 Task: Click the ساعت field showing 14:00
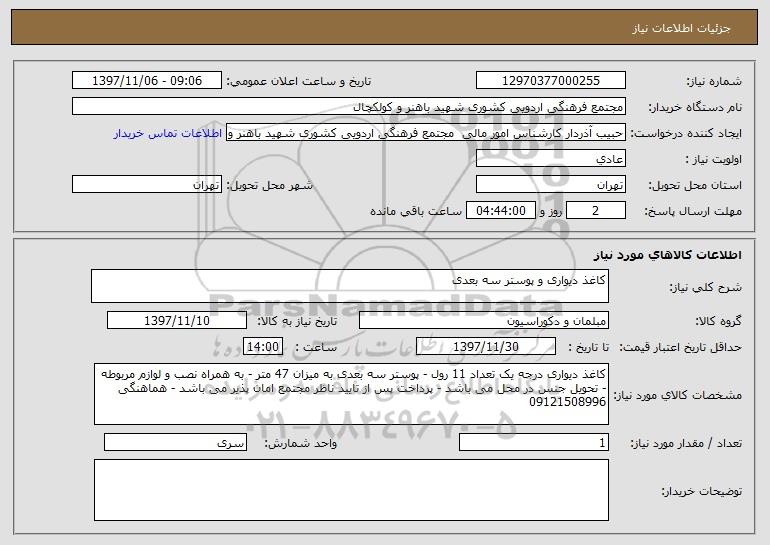[x=263, y=347]
